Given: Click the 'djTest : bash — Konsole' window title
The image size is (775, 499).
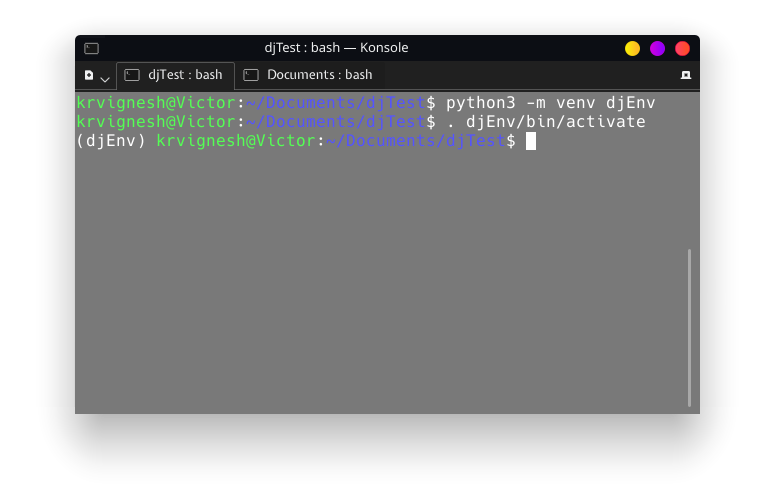Looking at the screenshot, I should (x=336, y=48).
